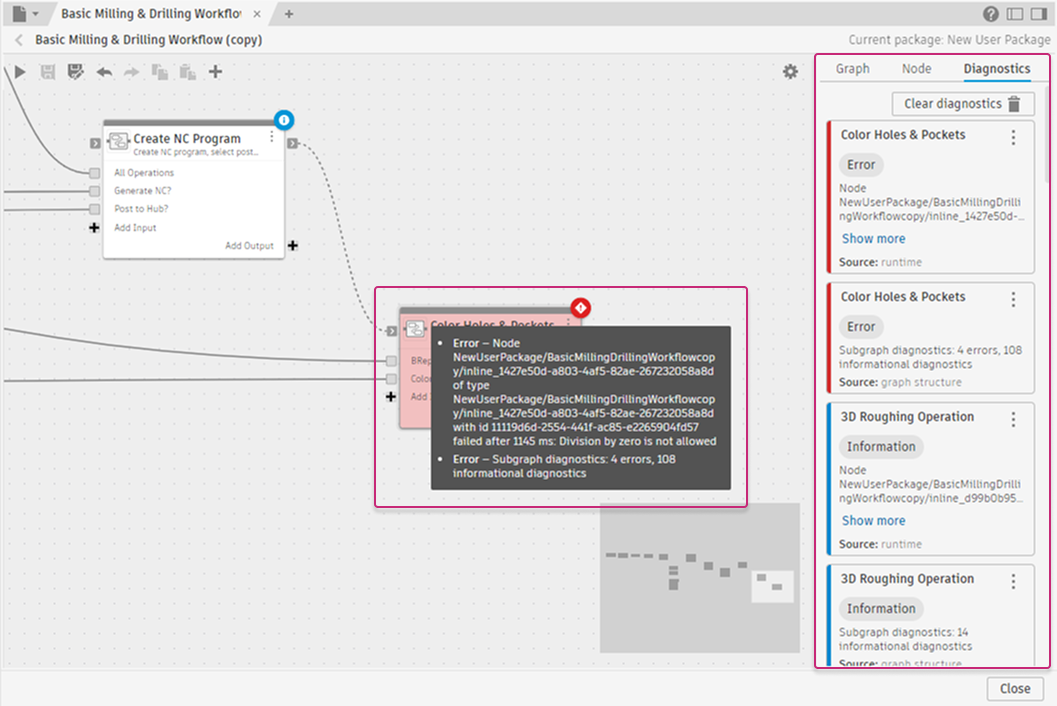The width and height of the screenshot is (1057, 706).
Task: Click Create NC Program input flow arrow
Action: coord(95,143)
